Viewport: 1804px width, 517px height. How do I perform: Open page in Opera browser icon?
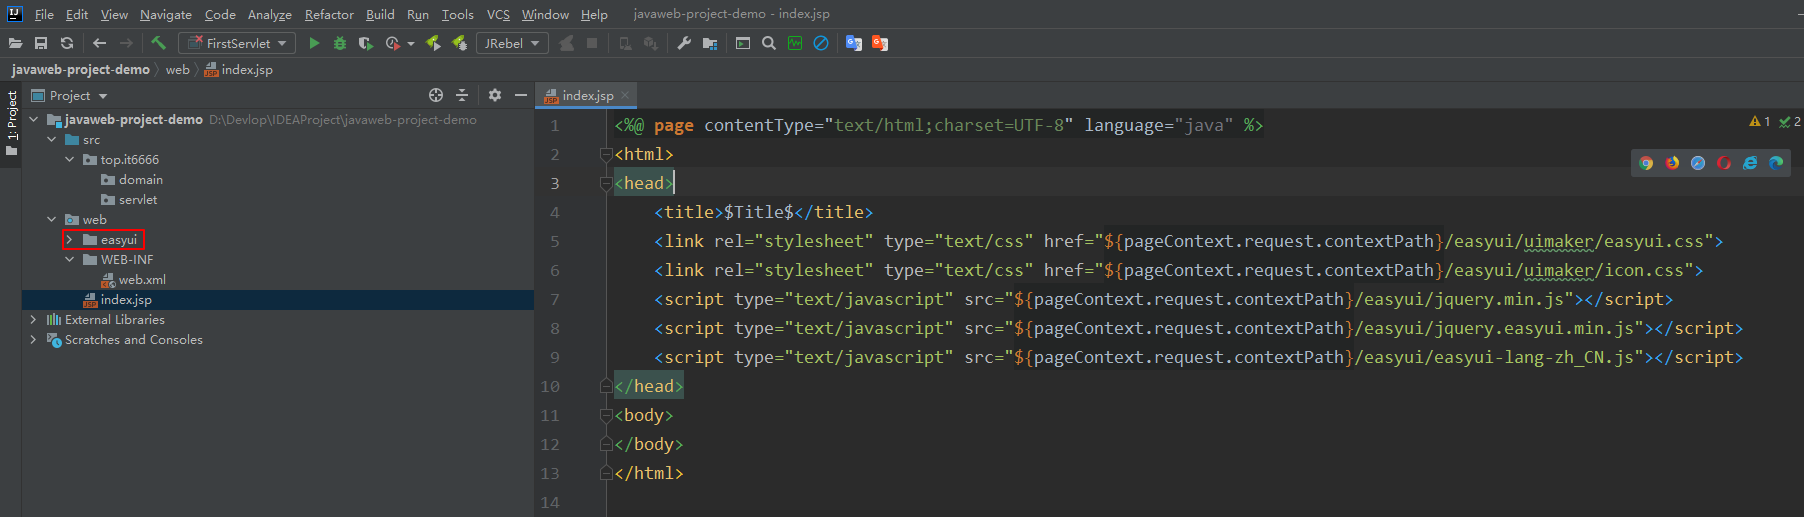(x=1724, y=163)
